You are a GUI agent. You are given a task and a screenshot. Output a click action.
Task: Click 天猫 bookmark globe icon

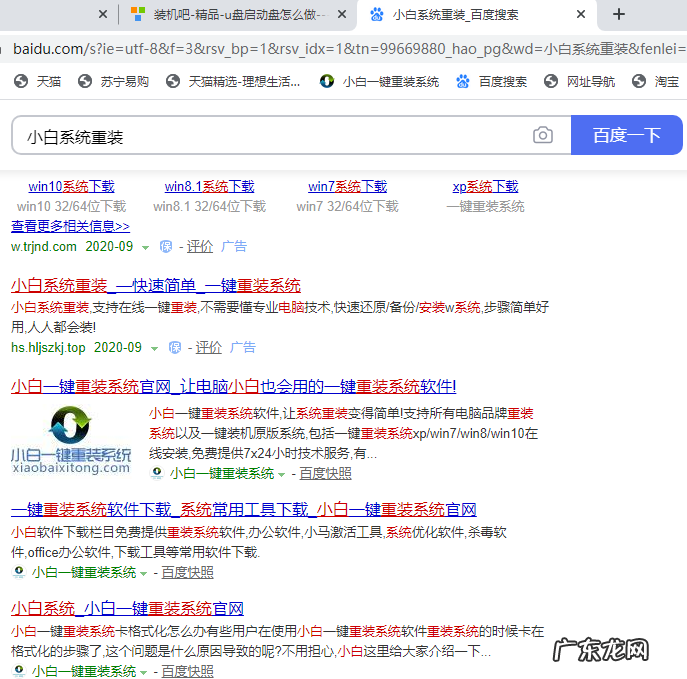[21, 81]
